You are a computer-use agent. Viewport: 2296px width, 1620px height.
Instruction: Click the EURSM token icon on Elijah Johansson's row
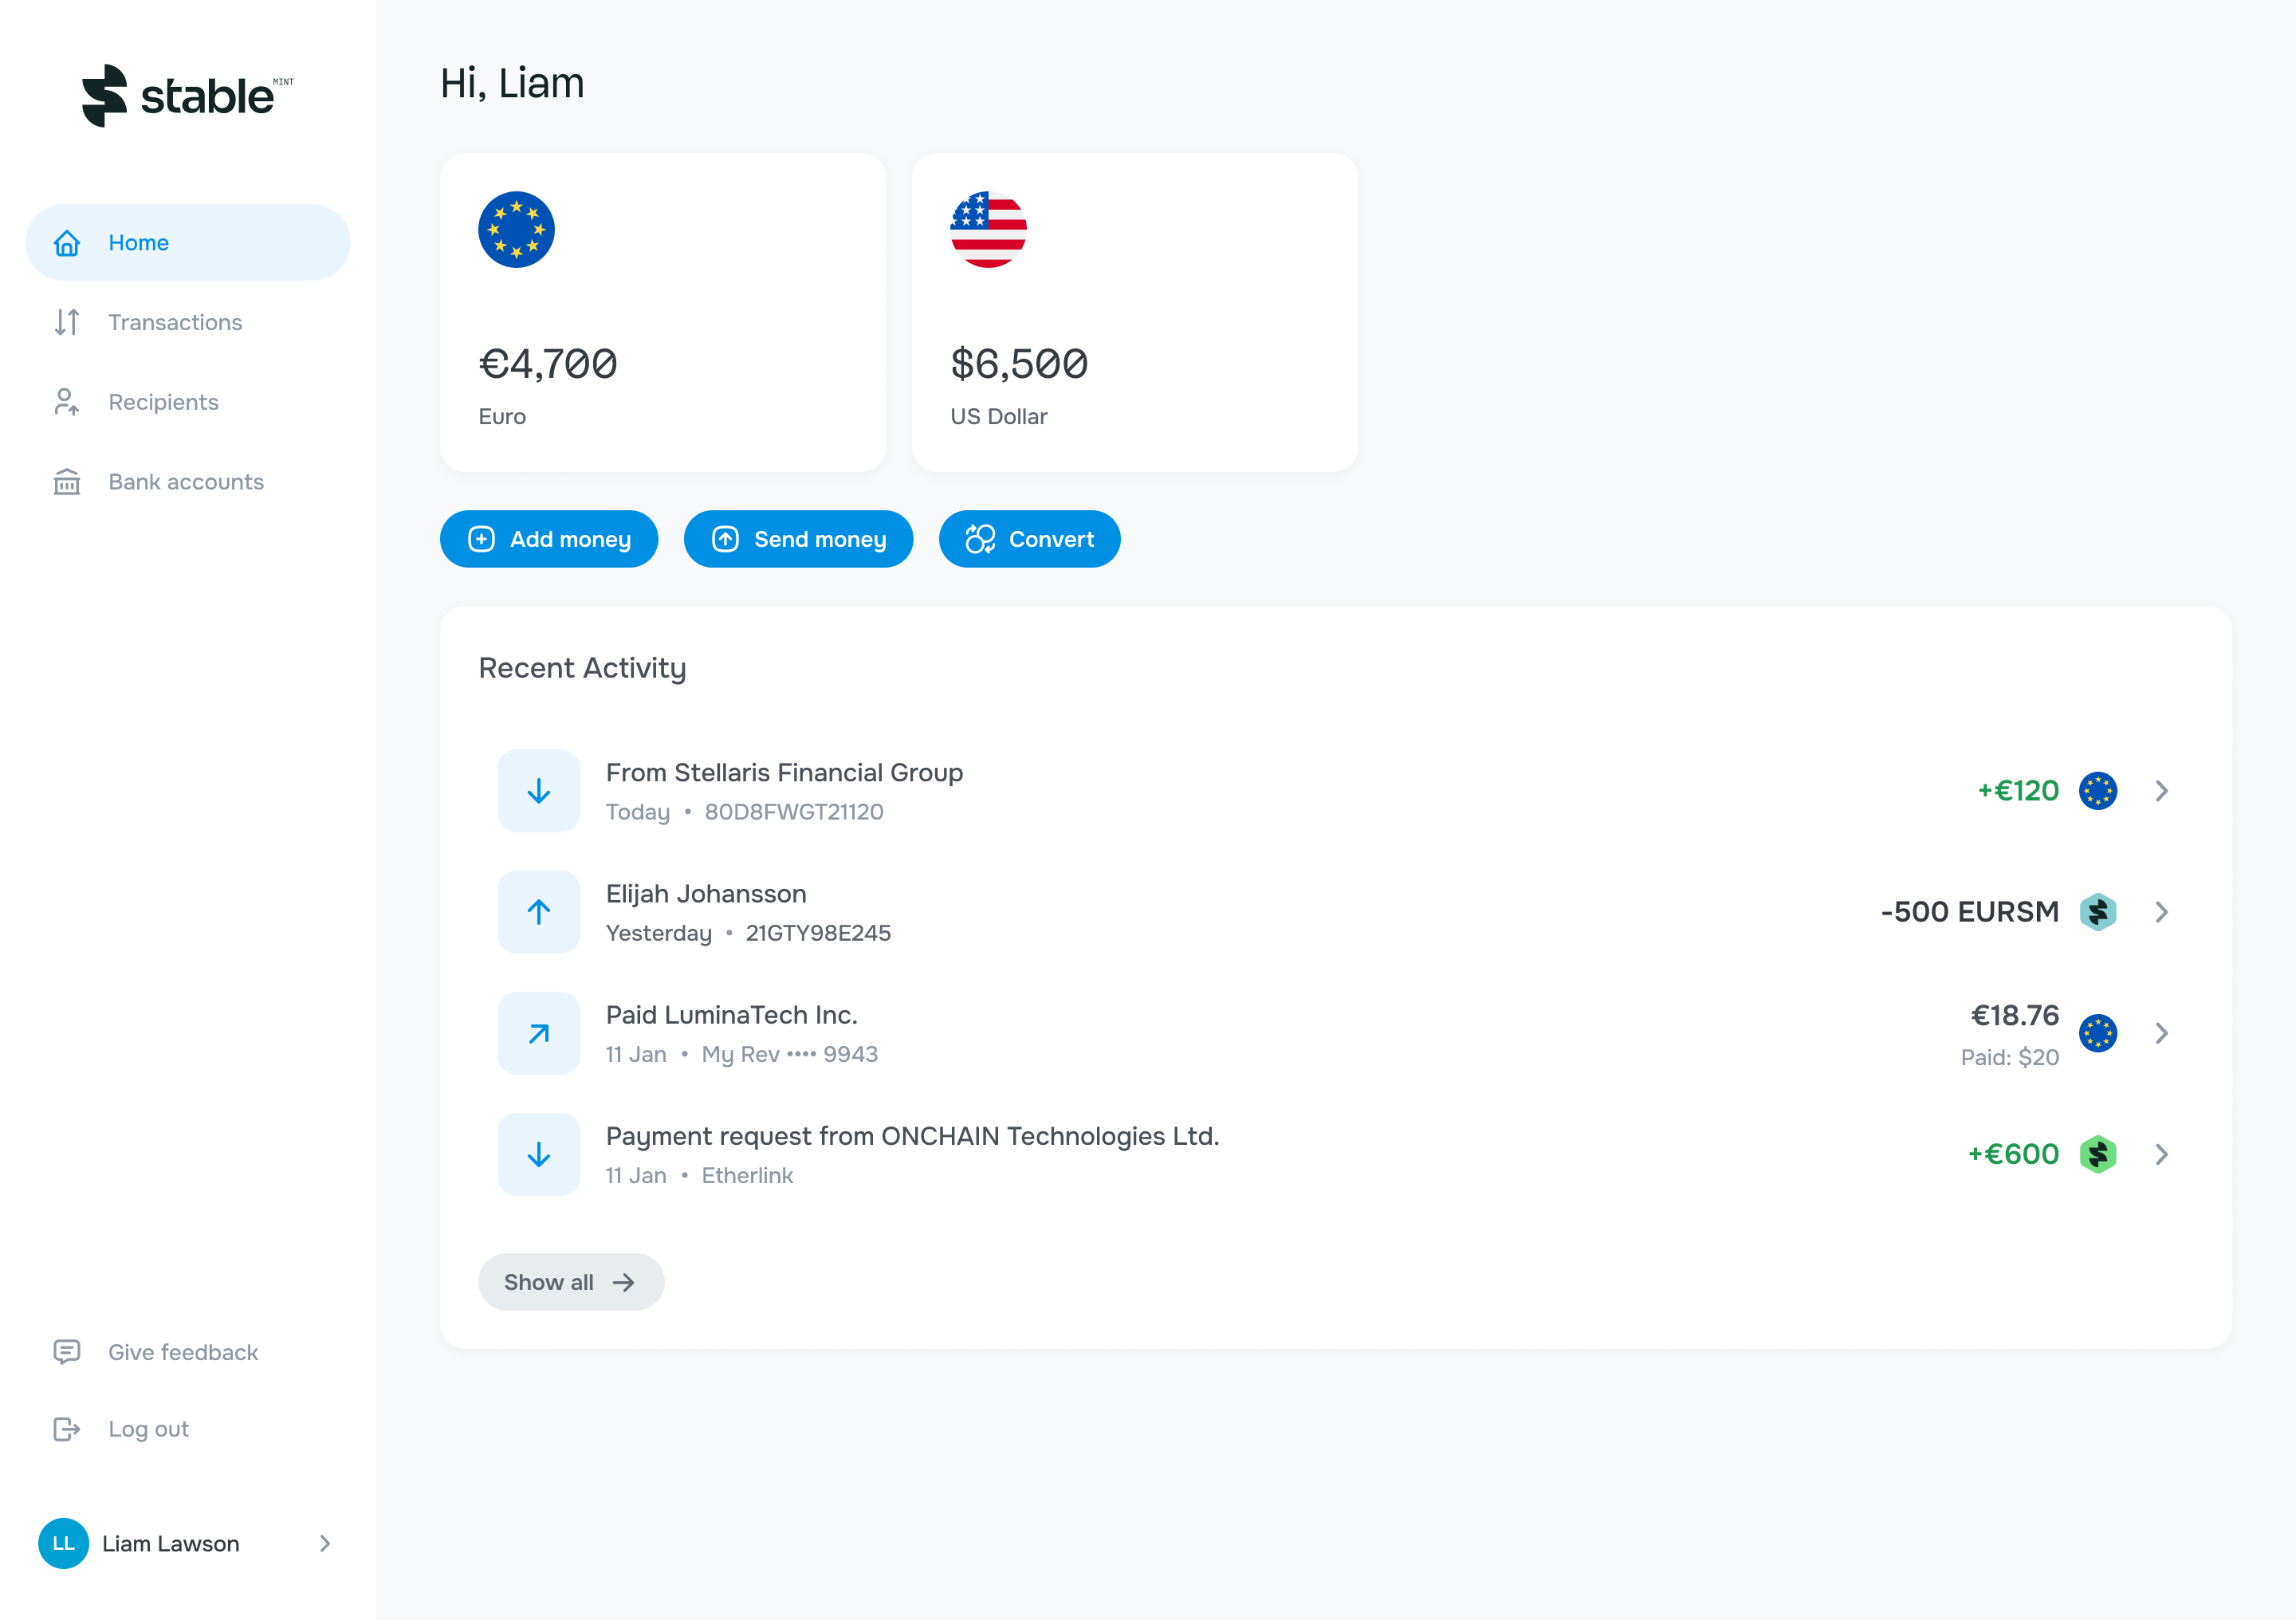pyautogui.click(x=2098, y=911)
